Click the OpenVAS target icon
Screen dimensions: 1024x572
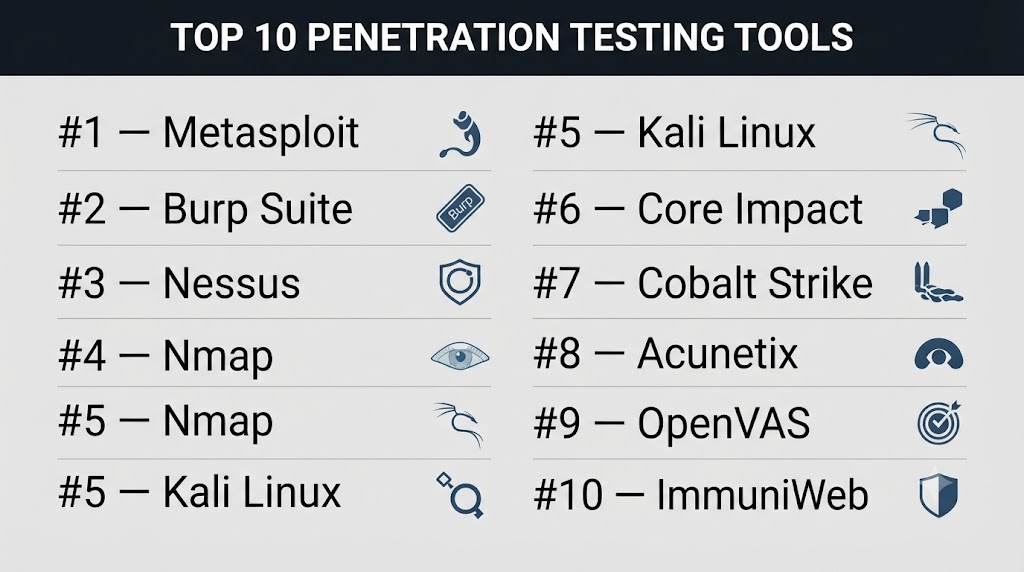click(x=939, y=423)
